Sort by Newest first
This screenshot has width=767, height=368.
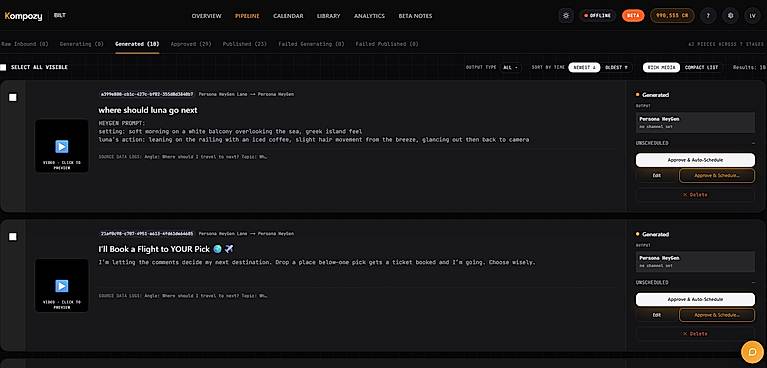point(584,68)
